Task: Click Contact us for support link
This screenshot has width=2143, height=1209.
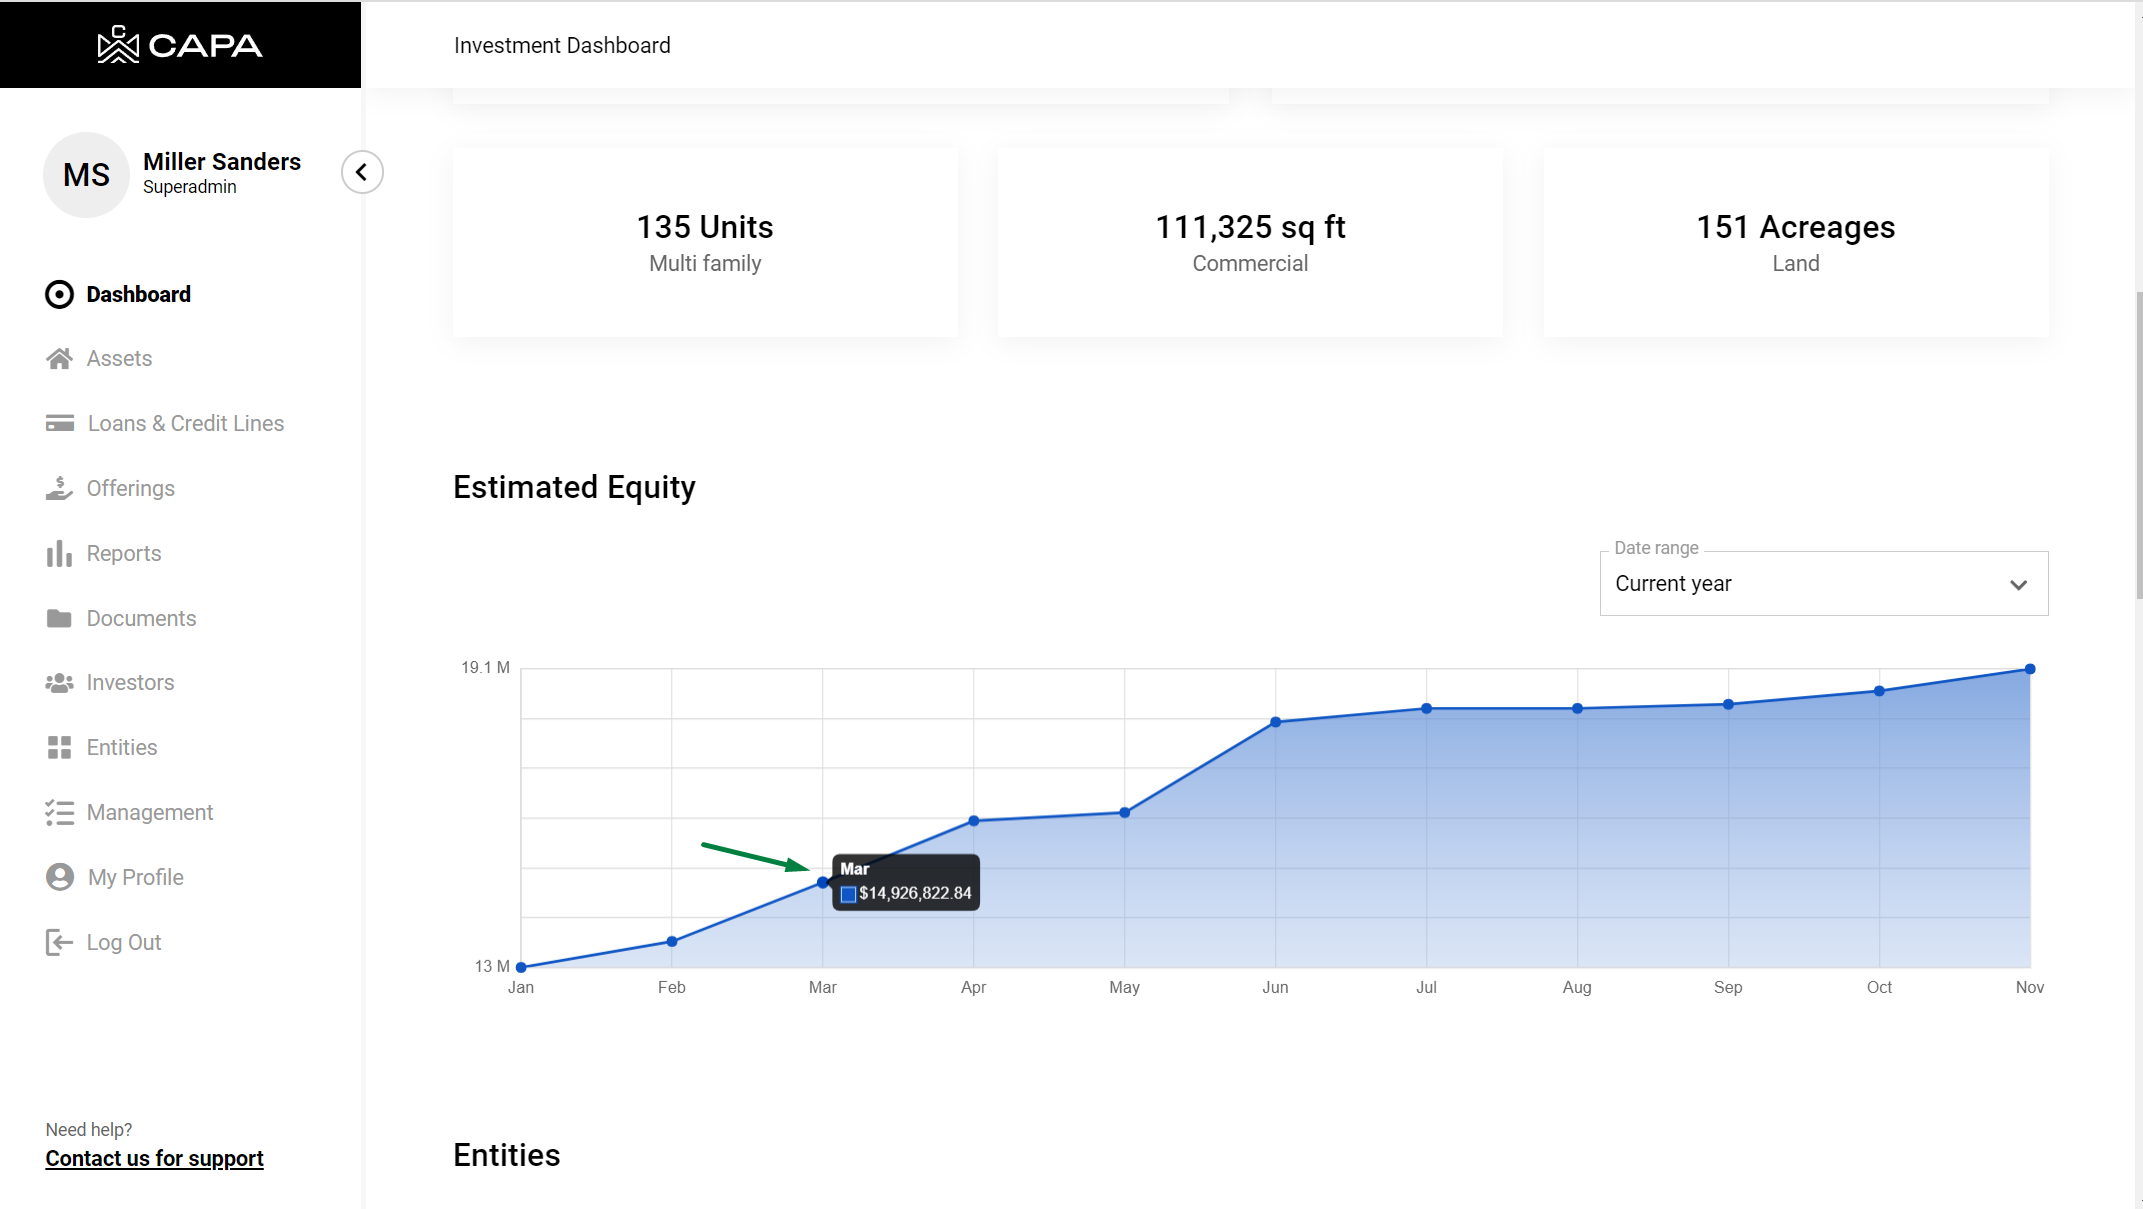Action: (154, 1158)
